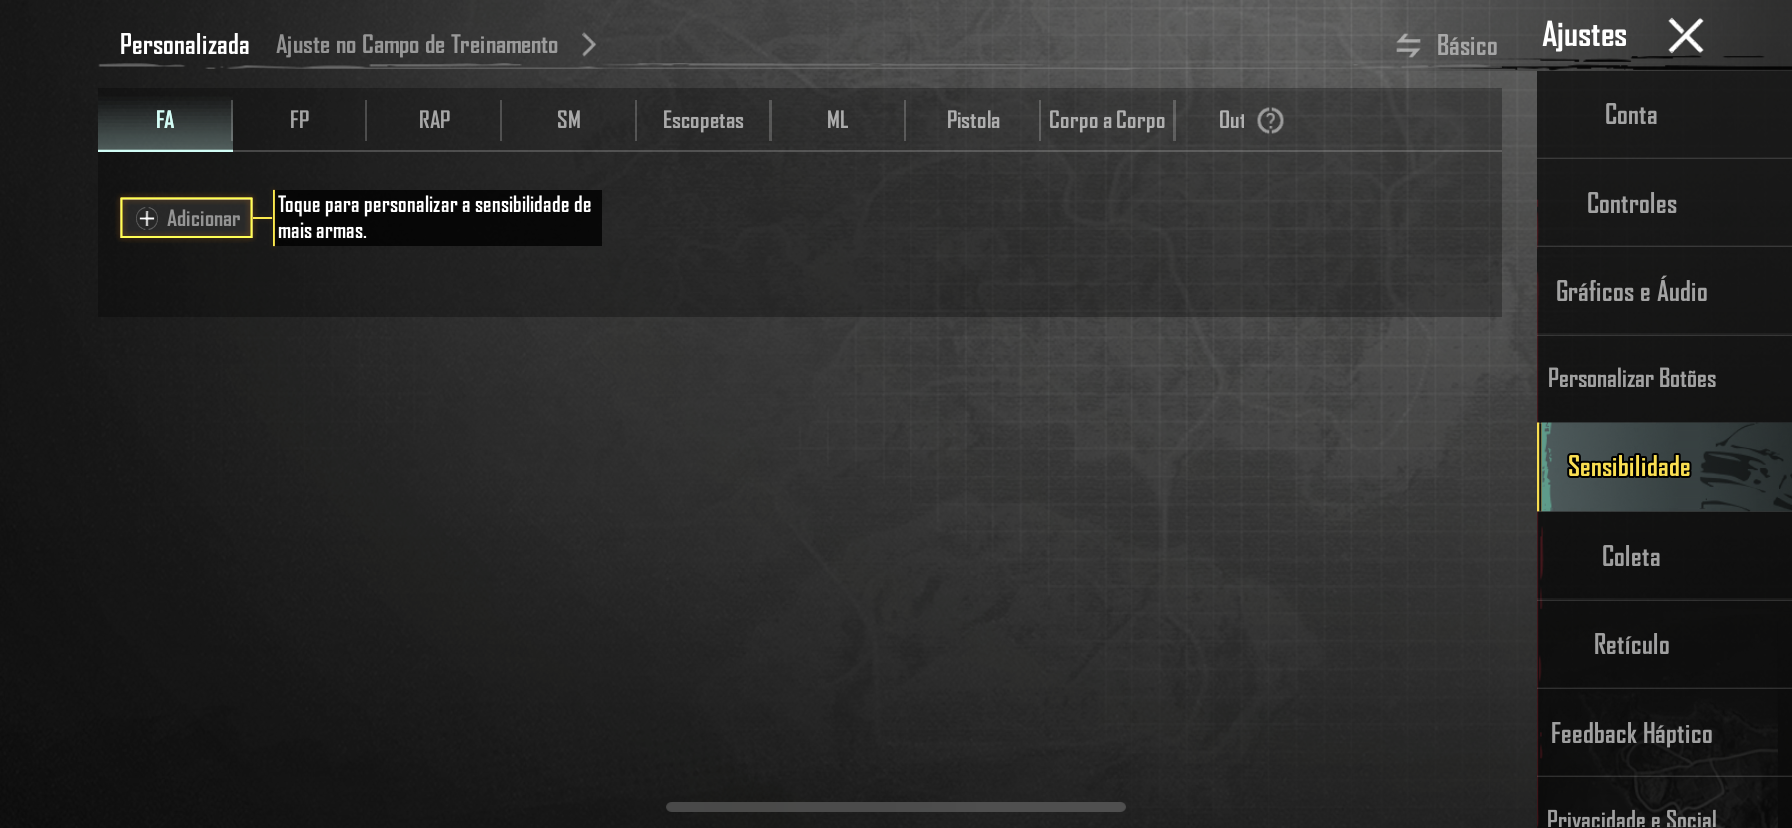1792x828 pixels.
Task: Select the Pistola tab
Action: (972, 120)
